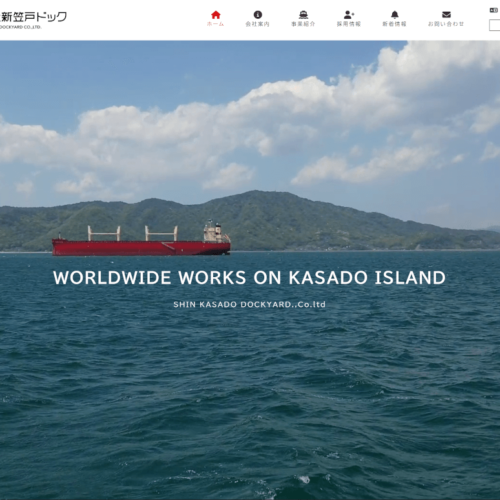Open 採用情報 via the person-plus icon
The height and width of the screenshot is (500, 500).
[349, 15]
